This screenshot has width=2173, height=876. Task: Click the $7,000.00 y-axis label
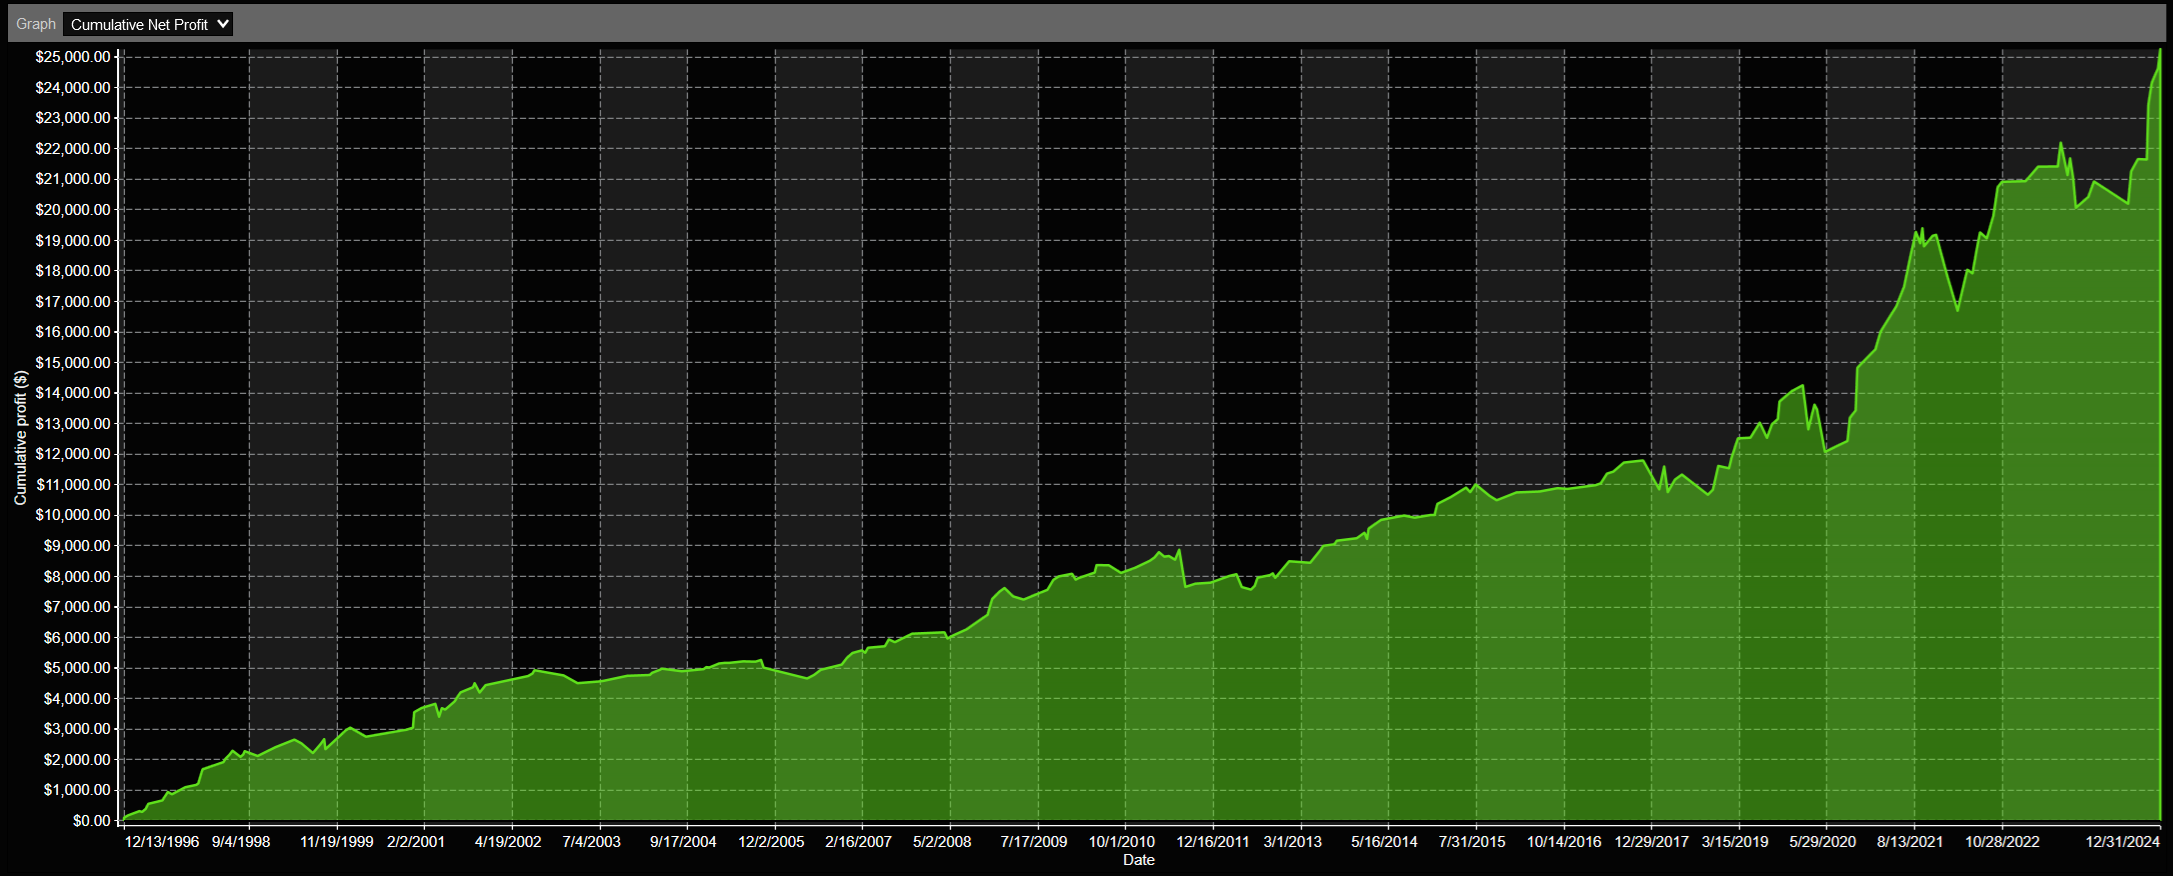tap(77, 607)
